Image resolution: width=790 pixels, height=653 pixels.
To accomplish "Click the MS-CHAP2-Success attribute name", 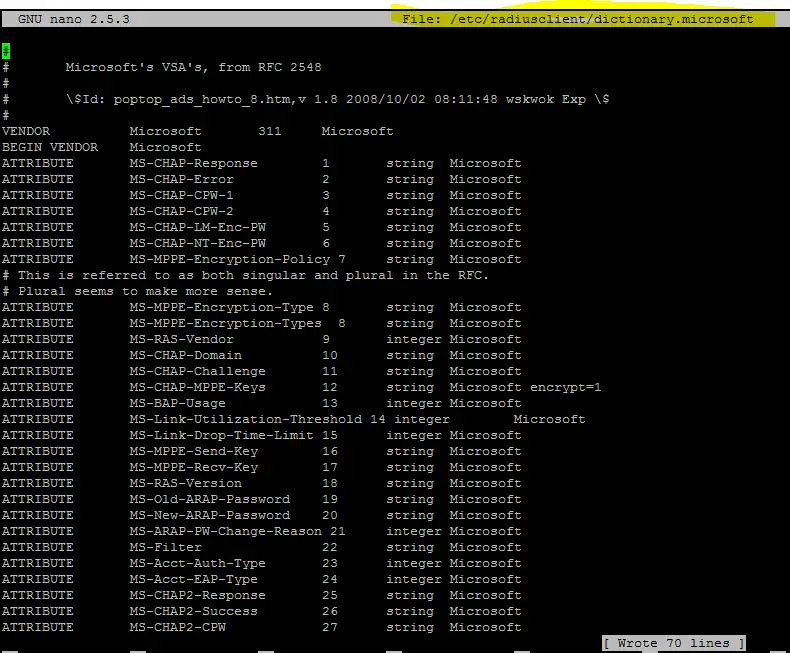I will (193, 611).
